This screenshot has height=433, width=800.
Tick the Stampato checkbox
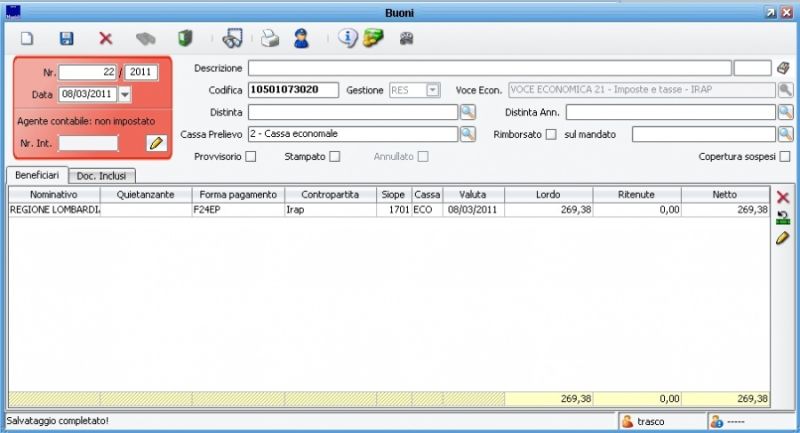pos(335,156)
